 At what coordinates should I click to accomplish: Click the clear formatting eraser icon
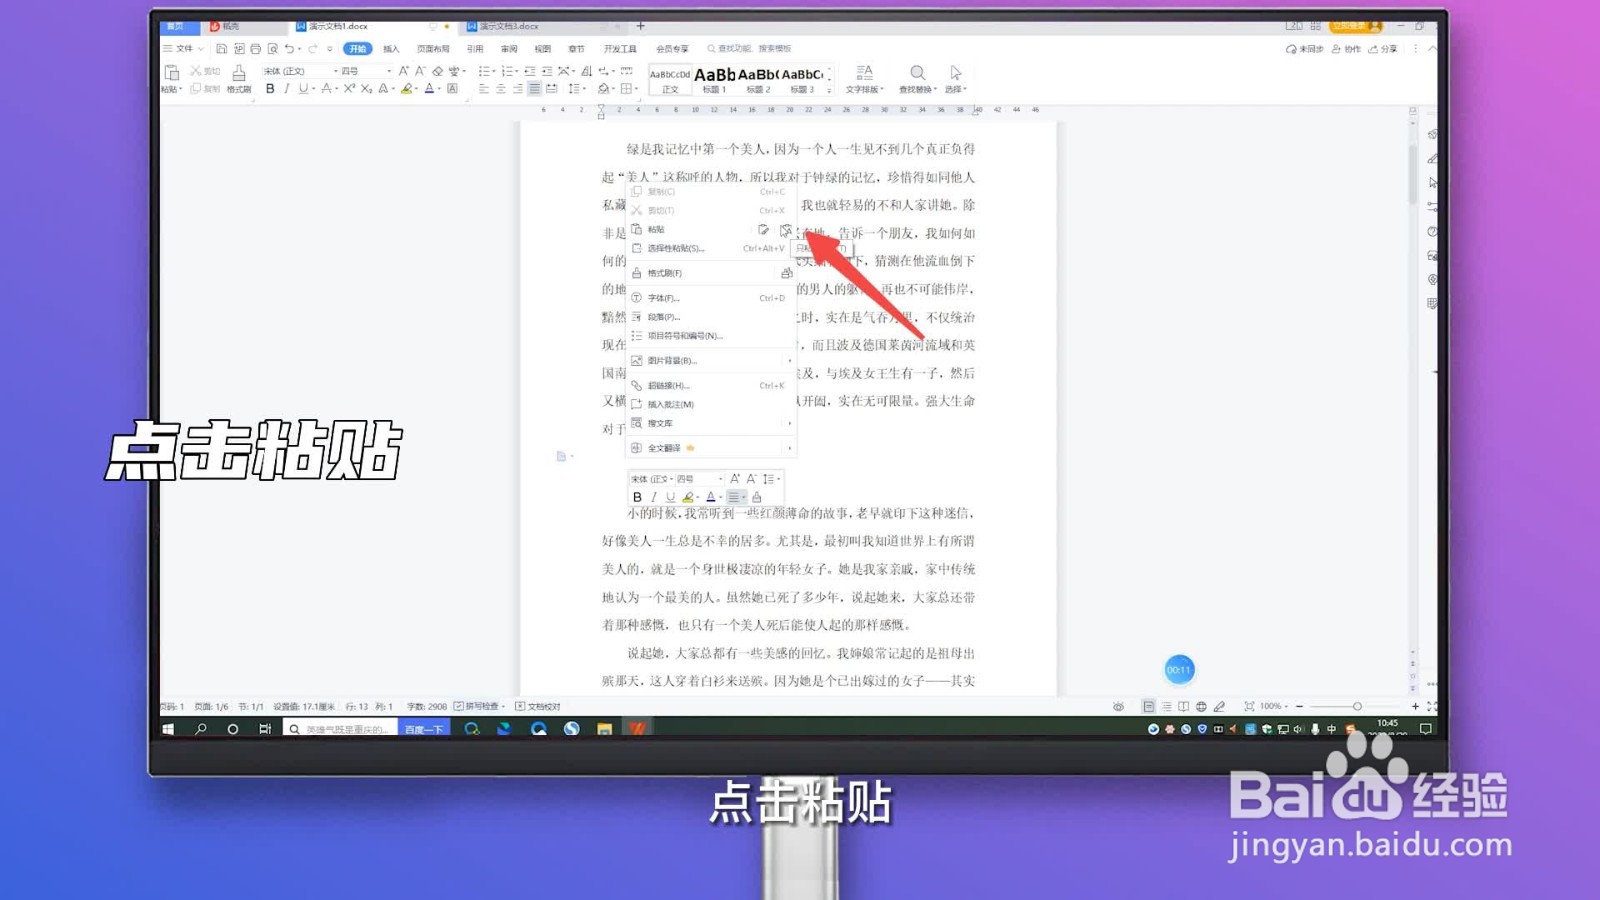pos(437,71)
